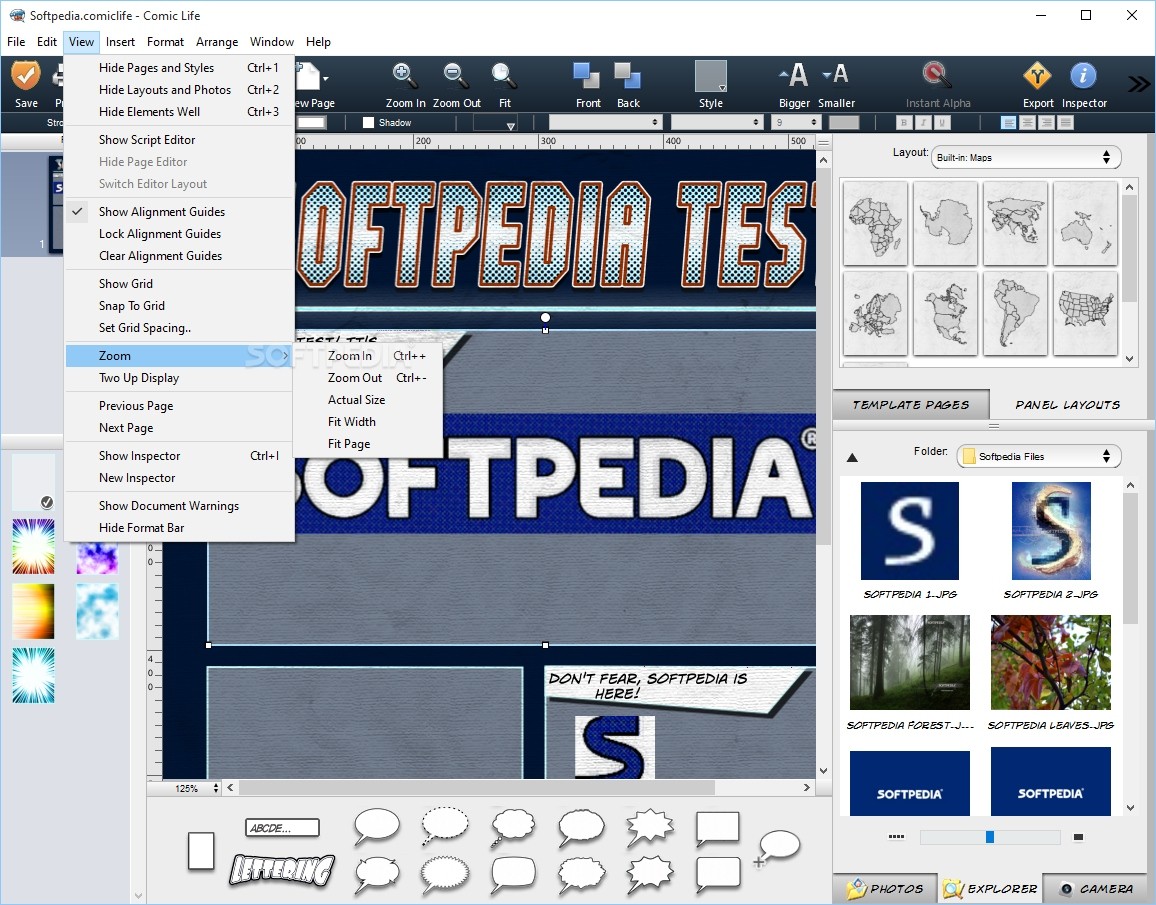Viewport: 1156px width, 905px height.
Task: Select the Antarctica map layout thumbnail
Action: tap(945, 223)
